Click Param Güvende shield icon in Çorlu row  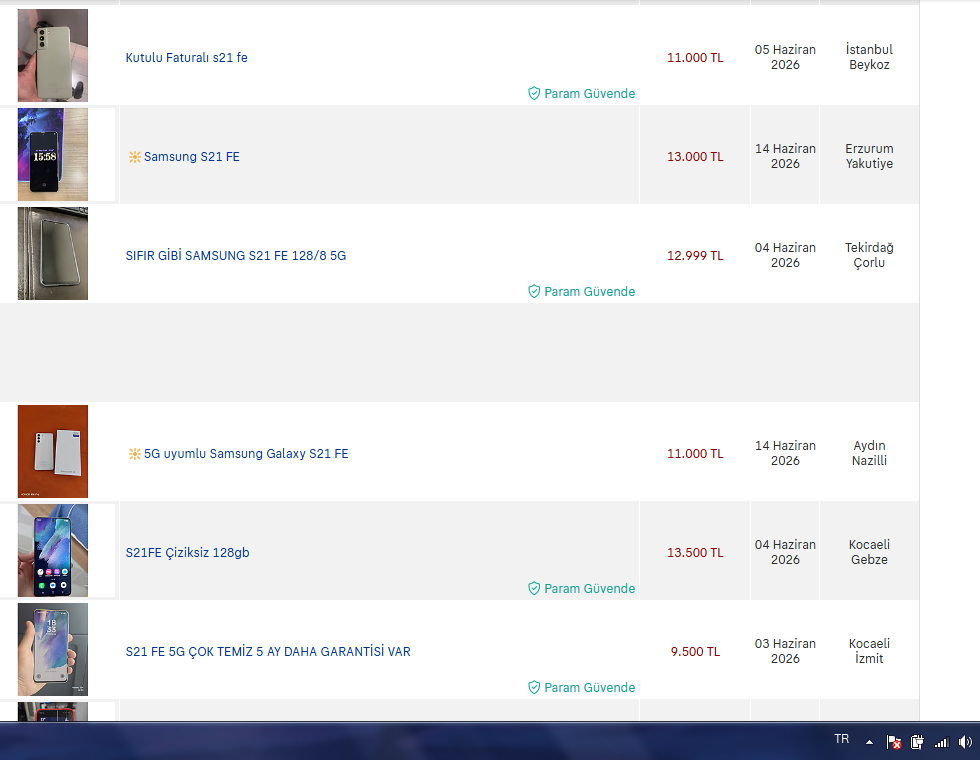click(x=534, y=292)
